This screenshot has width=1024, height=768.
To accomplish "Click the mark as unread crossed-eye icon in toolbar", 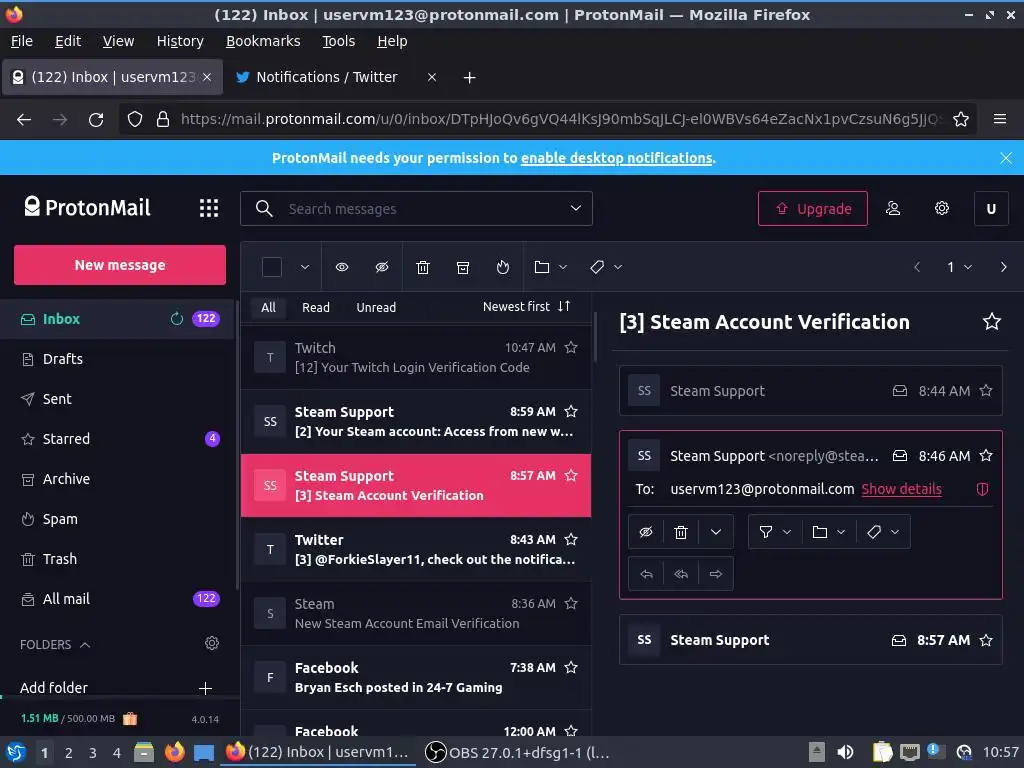I will (382, 267).
